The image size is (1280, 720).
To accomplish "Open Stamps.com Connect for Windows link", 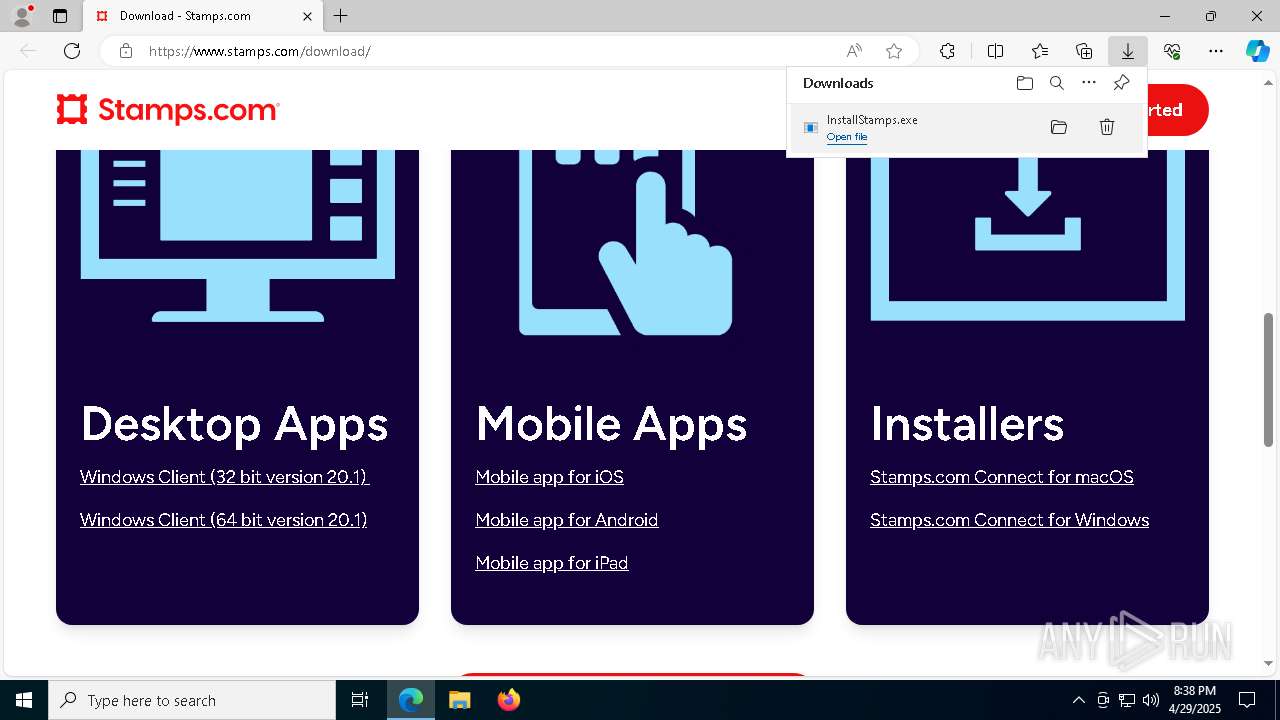I will (x=1010, y=520).
